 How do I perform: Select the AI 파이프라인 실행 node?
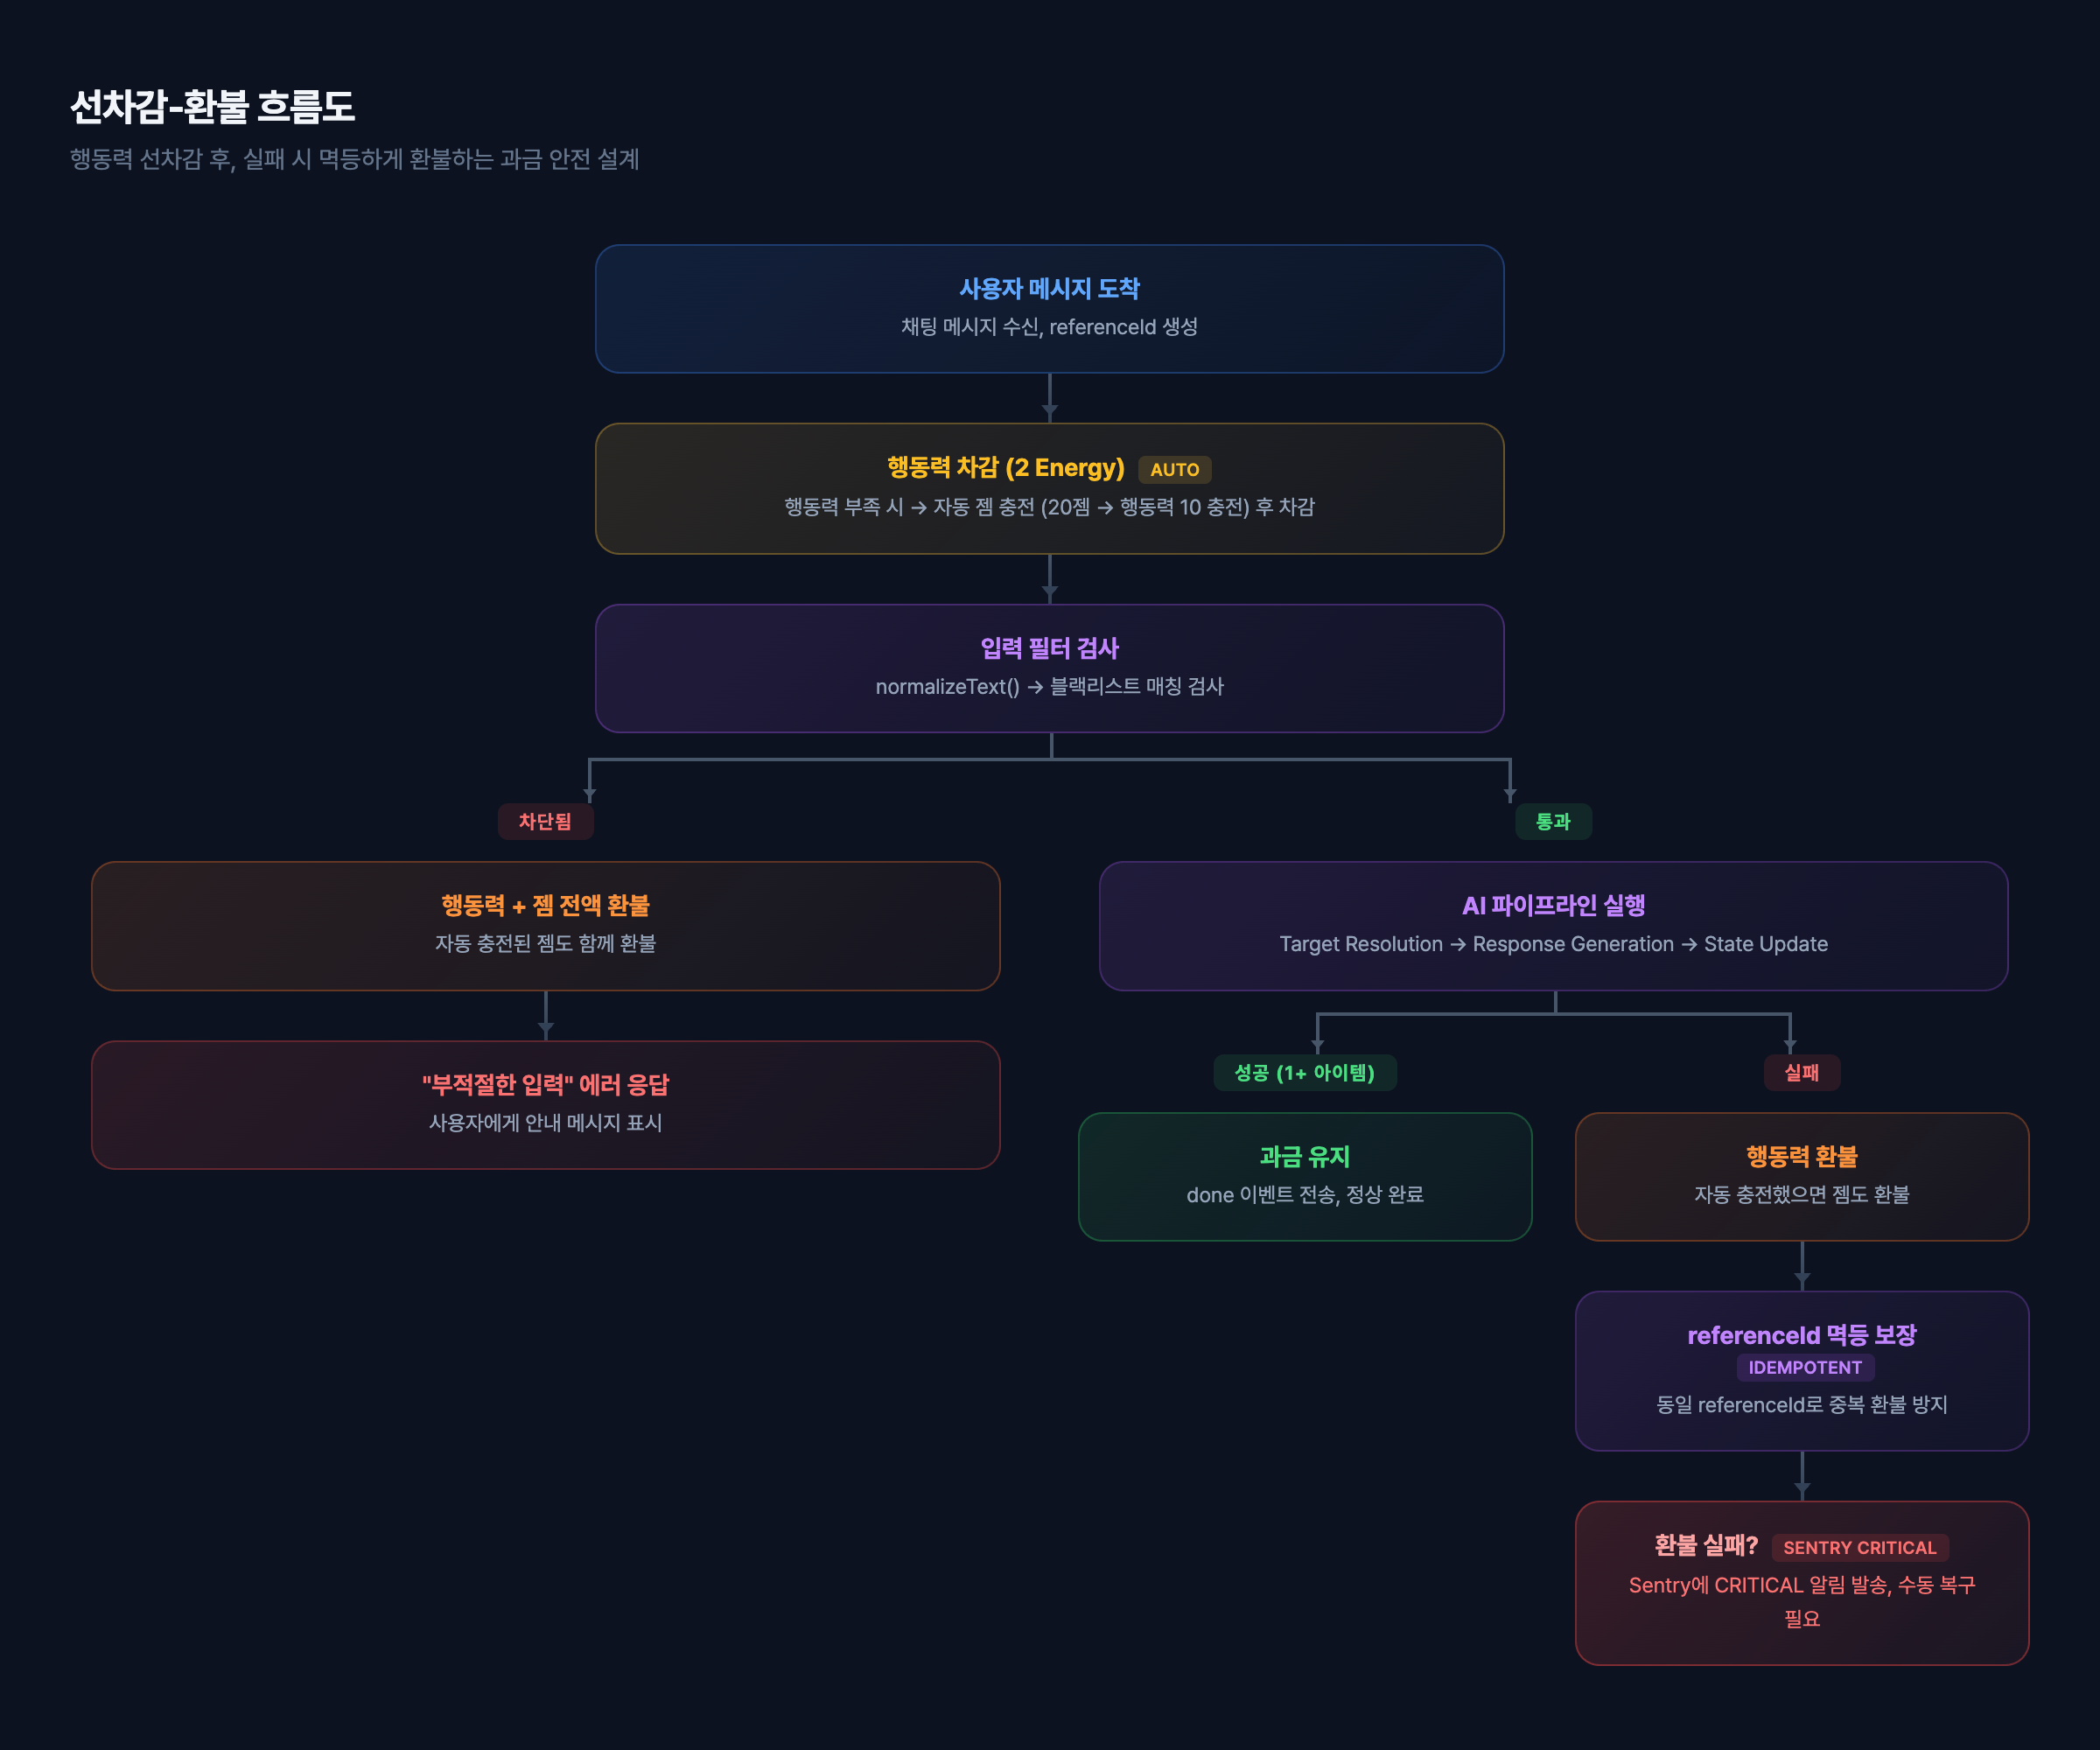(x=1552, y=925)
